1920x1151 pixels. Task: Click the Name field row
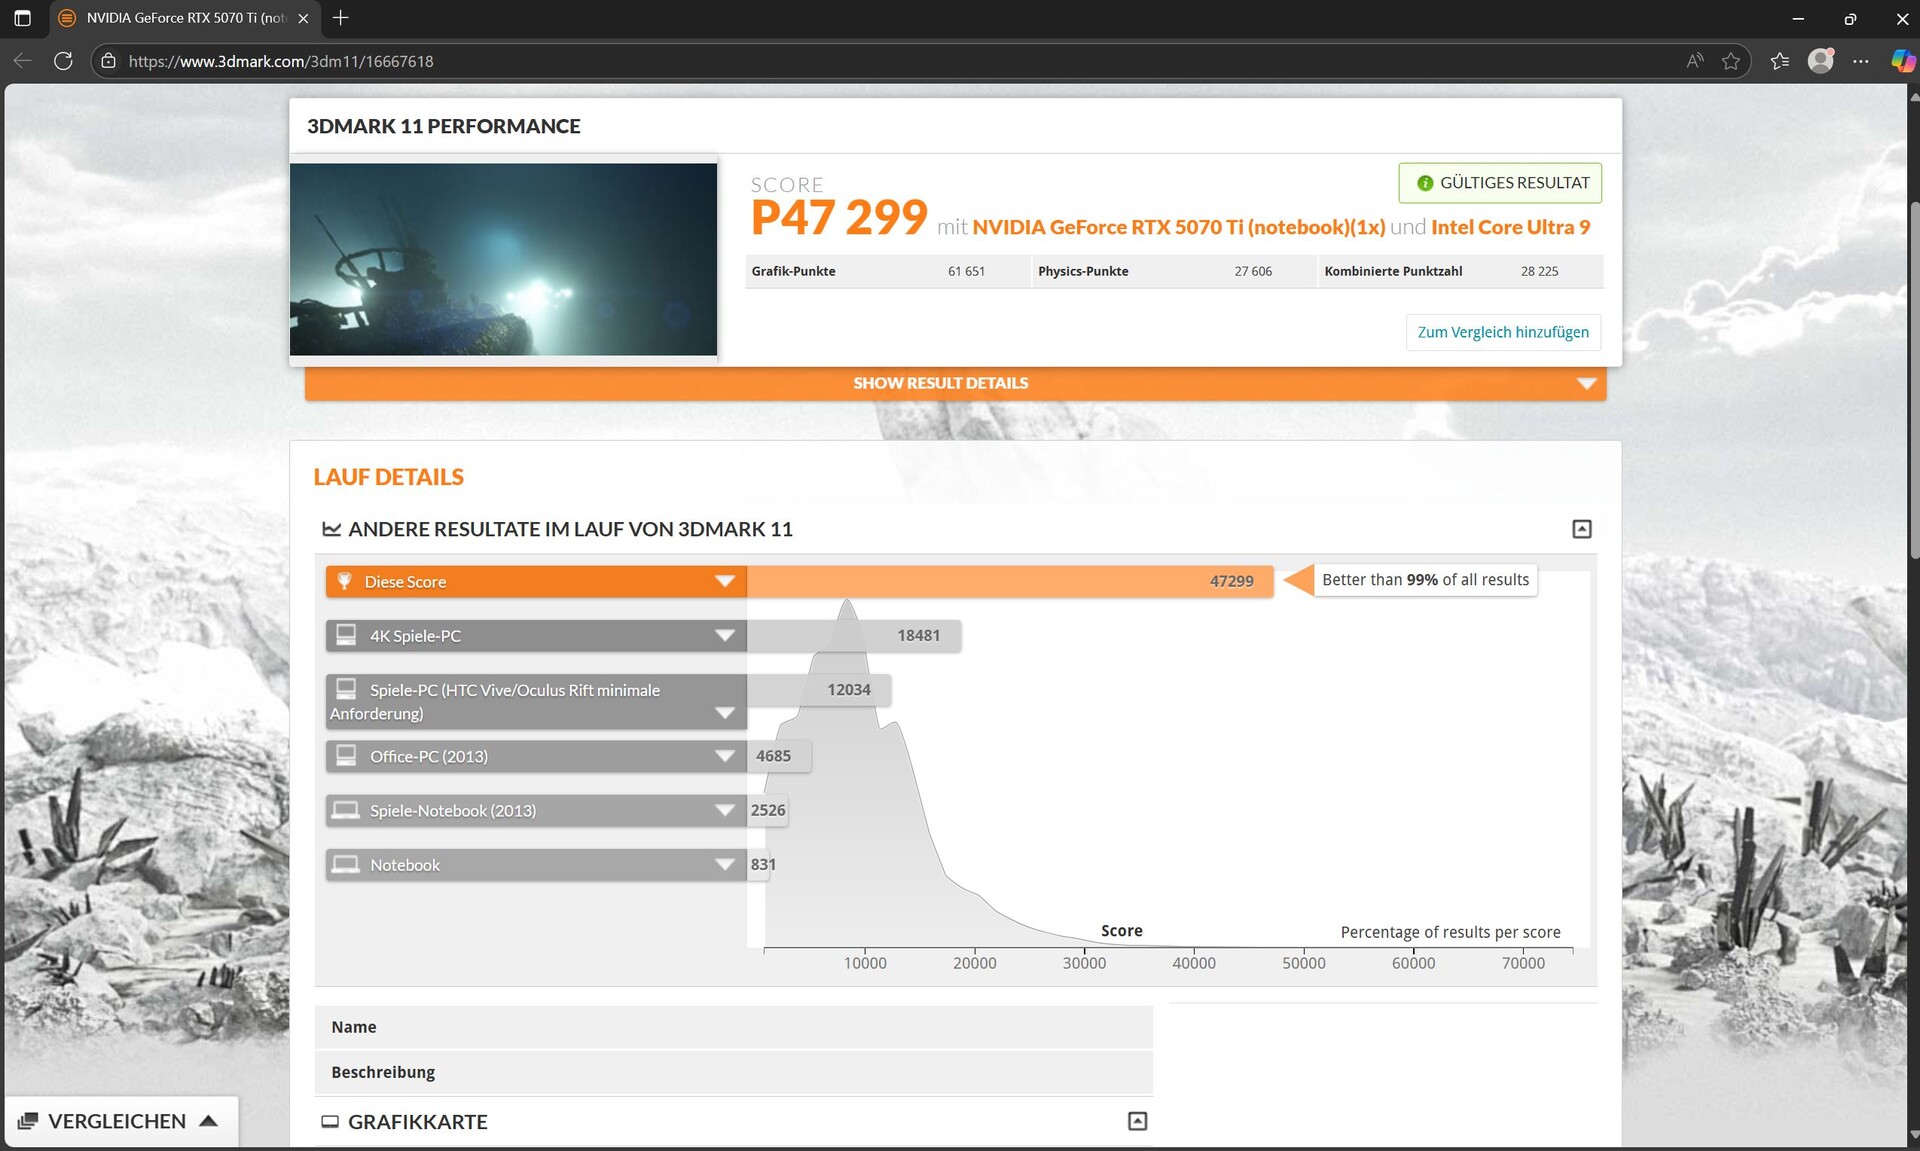[733, 1027]
